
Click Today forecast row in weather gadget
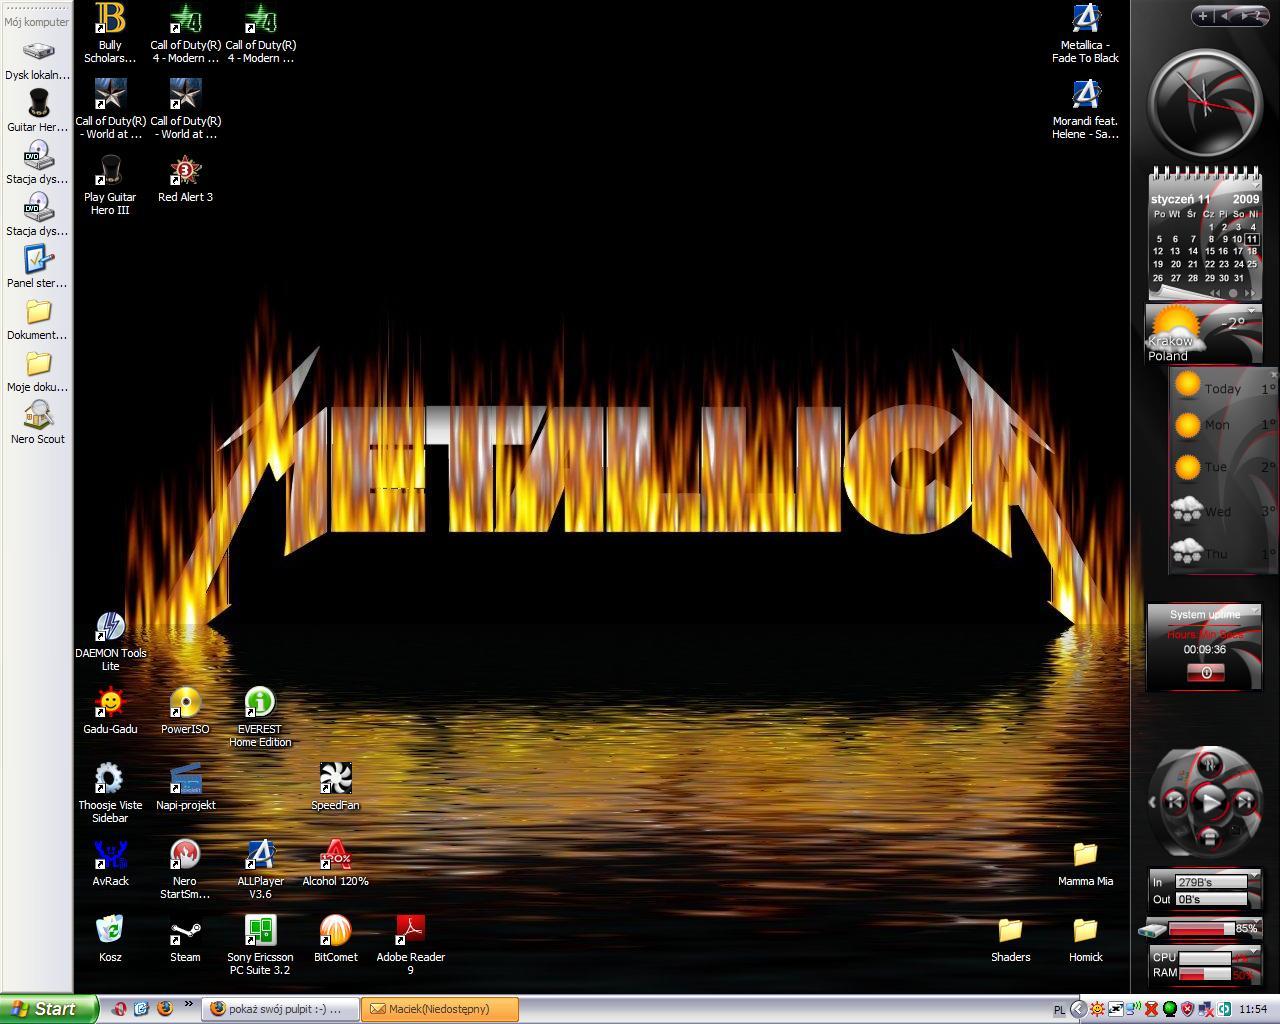coord(1222,387)
